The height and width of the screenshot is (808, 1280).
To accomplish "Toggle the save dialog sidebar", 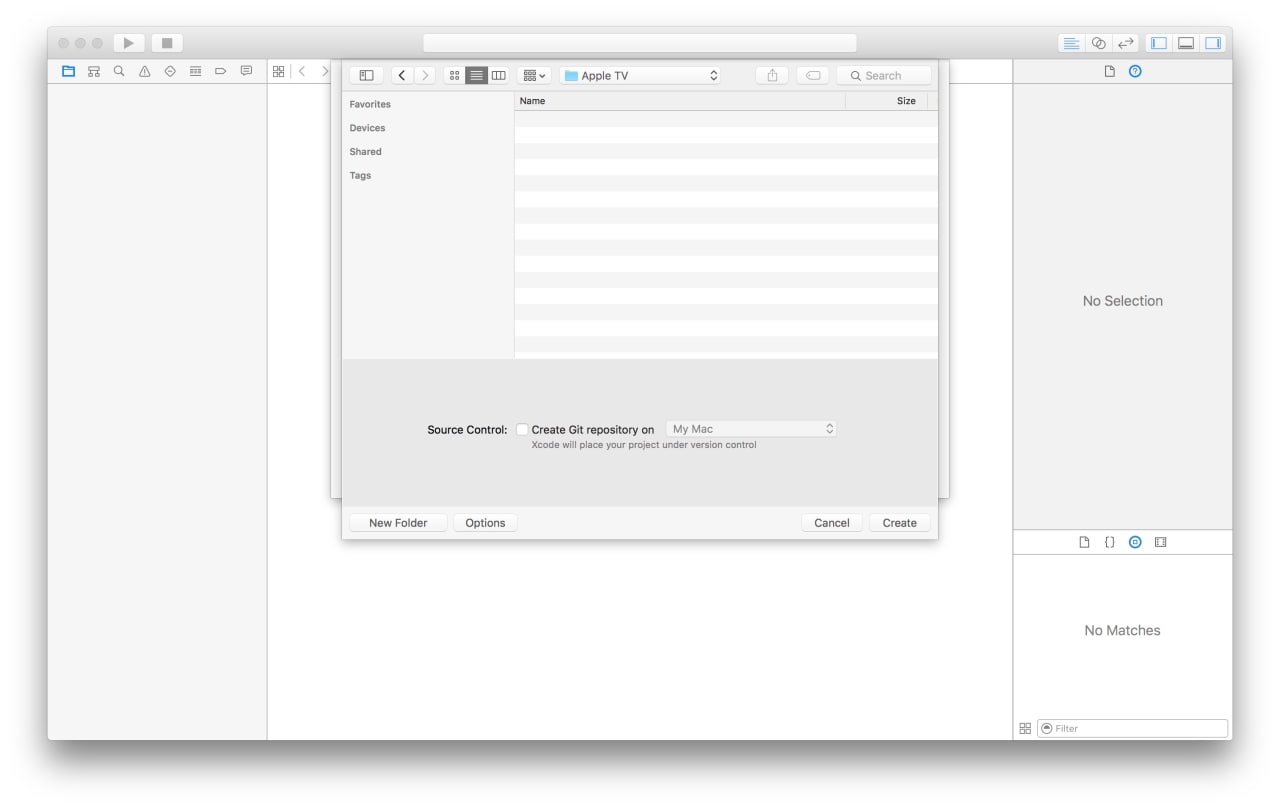I will (x=366, y=75).
